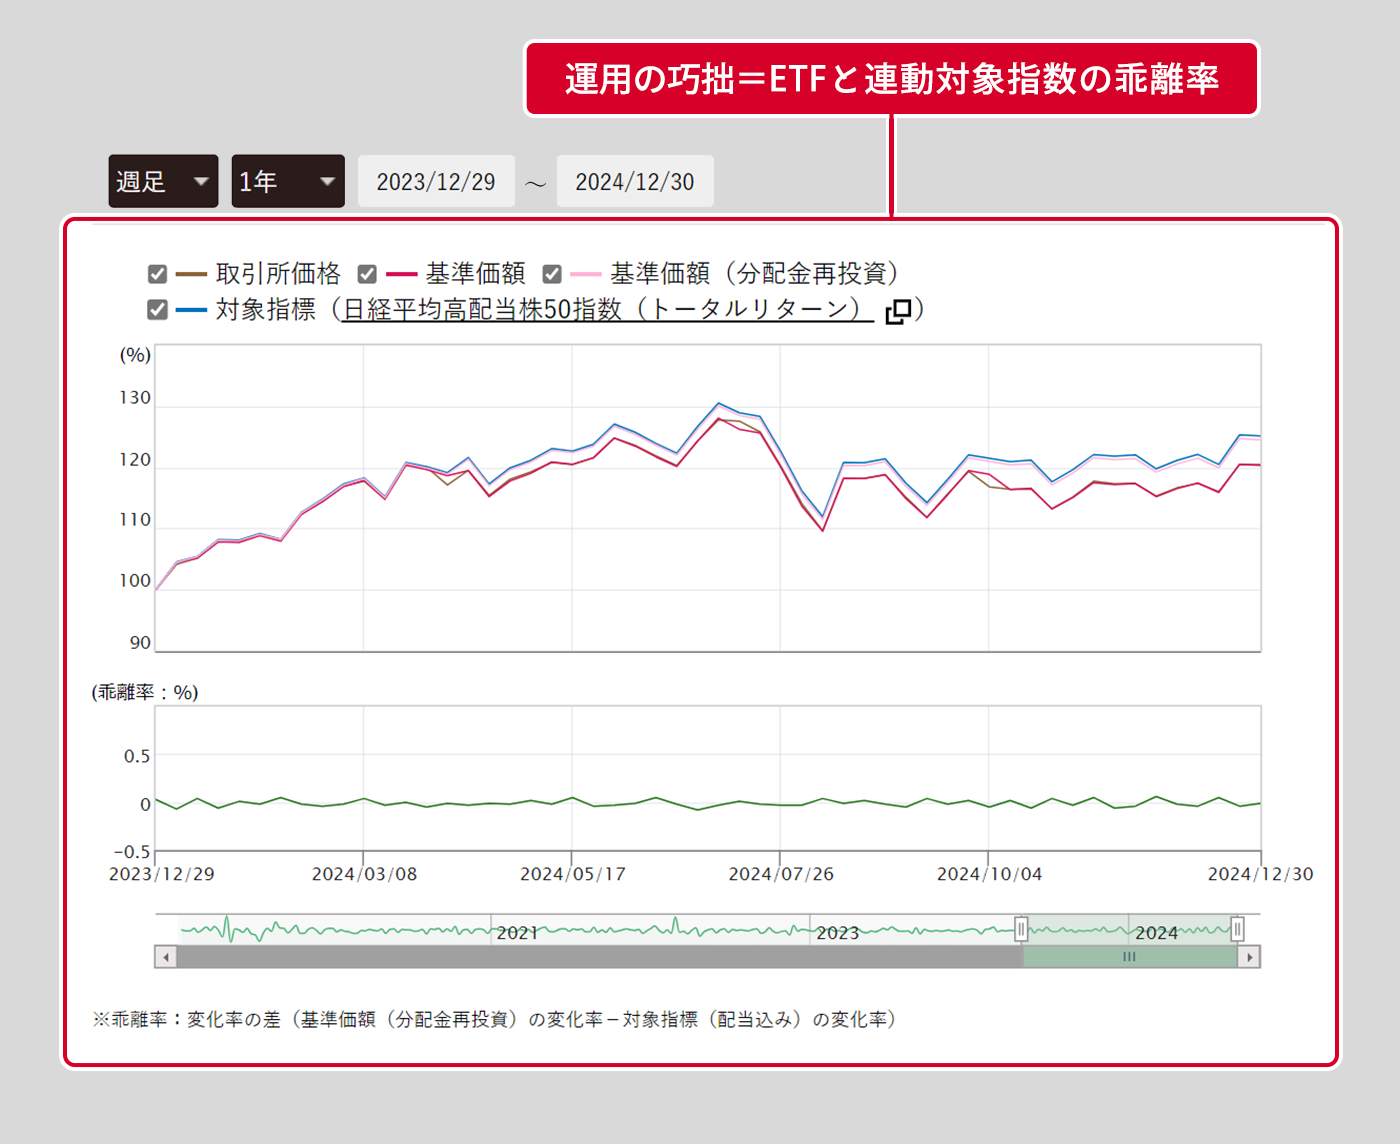Open the 1年 period dropdown
Image resolution: width=1400 pixels, height=1144 pixels.
288,181
